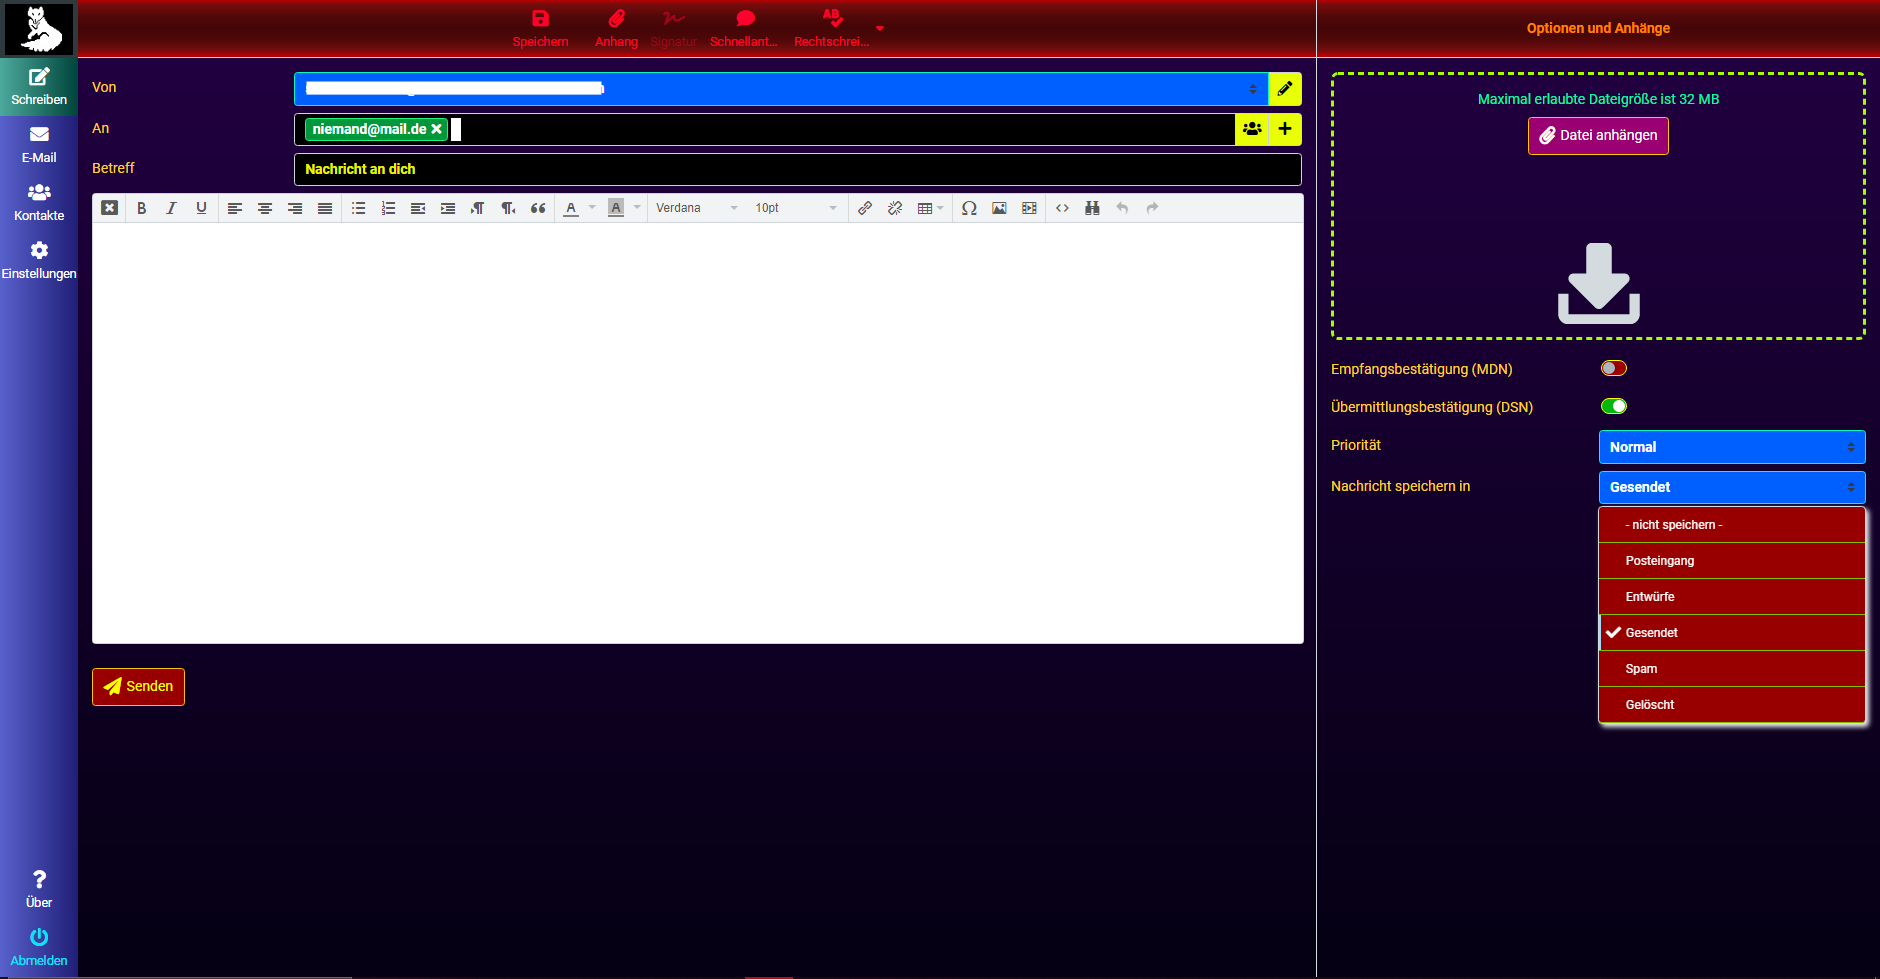
Task: Click the Senden button
Action: 139,687
